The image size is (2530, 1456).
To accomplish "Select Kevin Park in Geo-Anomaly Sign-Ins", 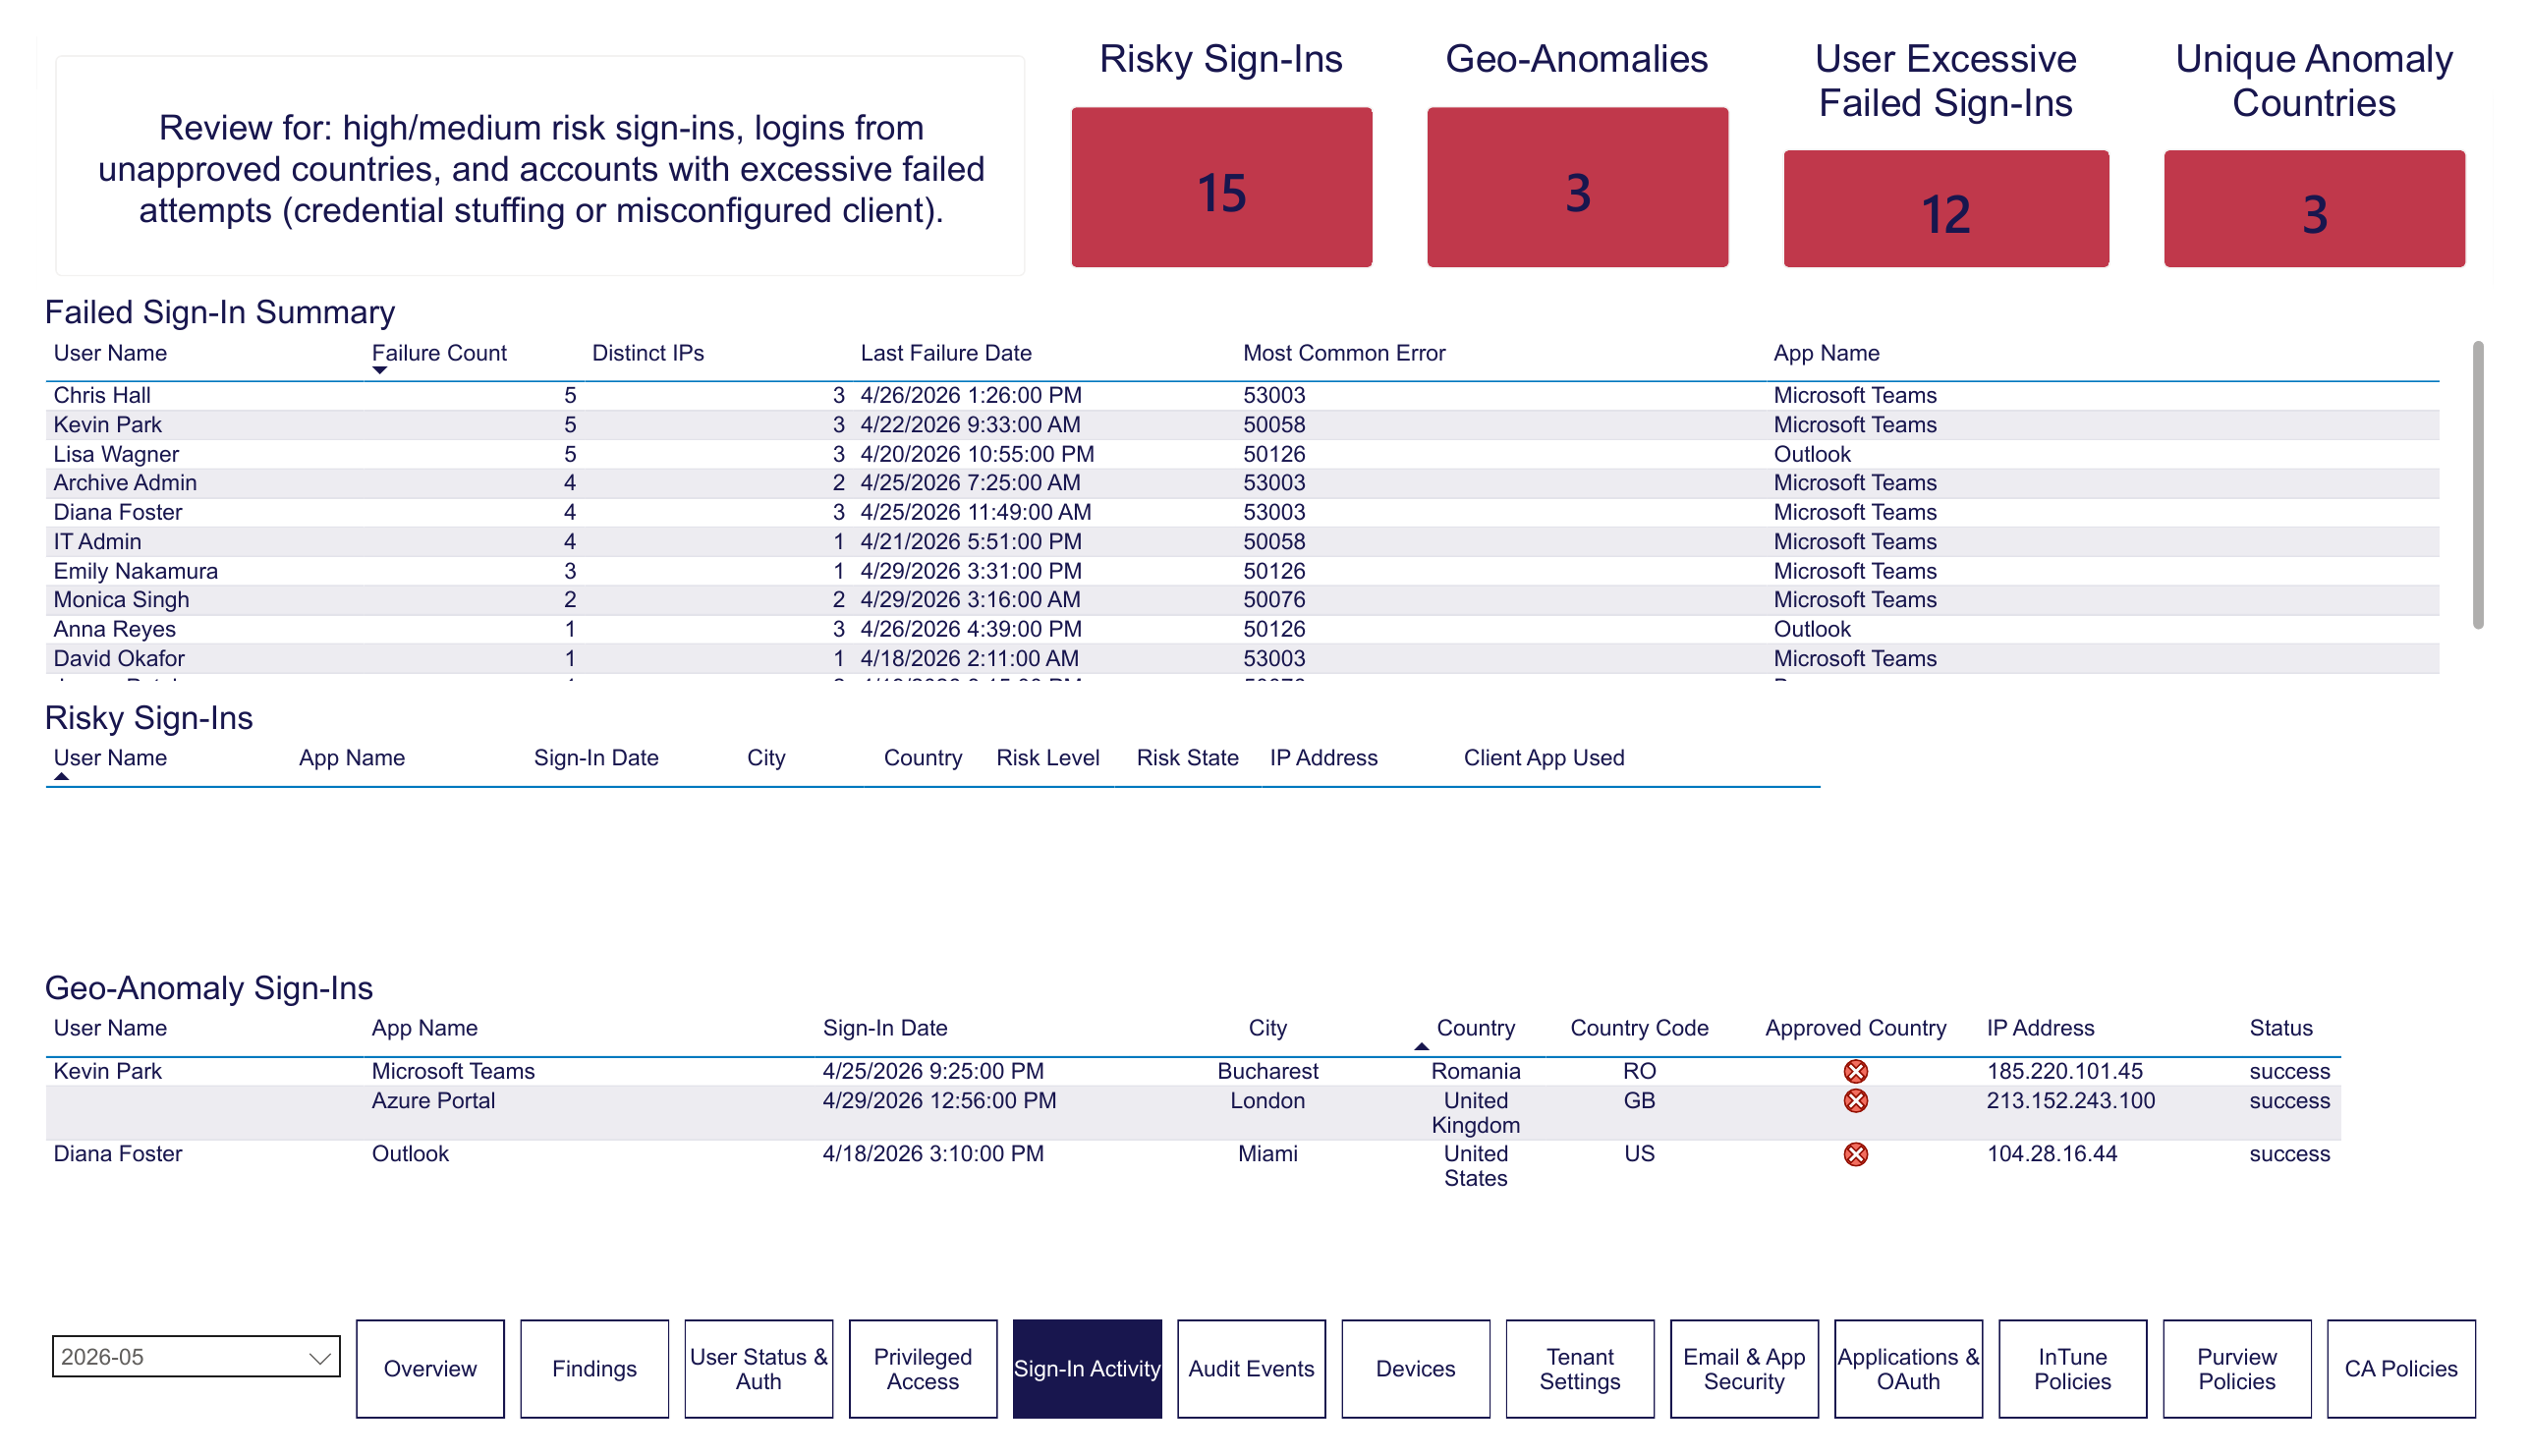I will click(107, 1071).
